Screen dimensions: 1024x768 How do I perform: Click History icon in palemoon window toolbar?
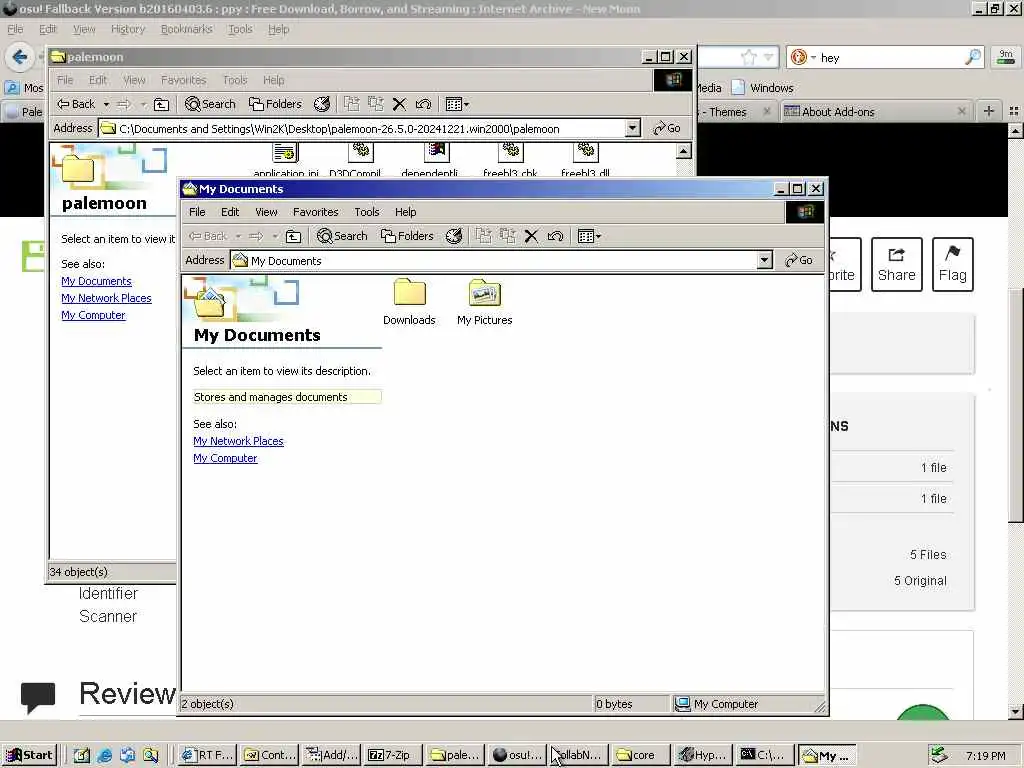point(322,104)
